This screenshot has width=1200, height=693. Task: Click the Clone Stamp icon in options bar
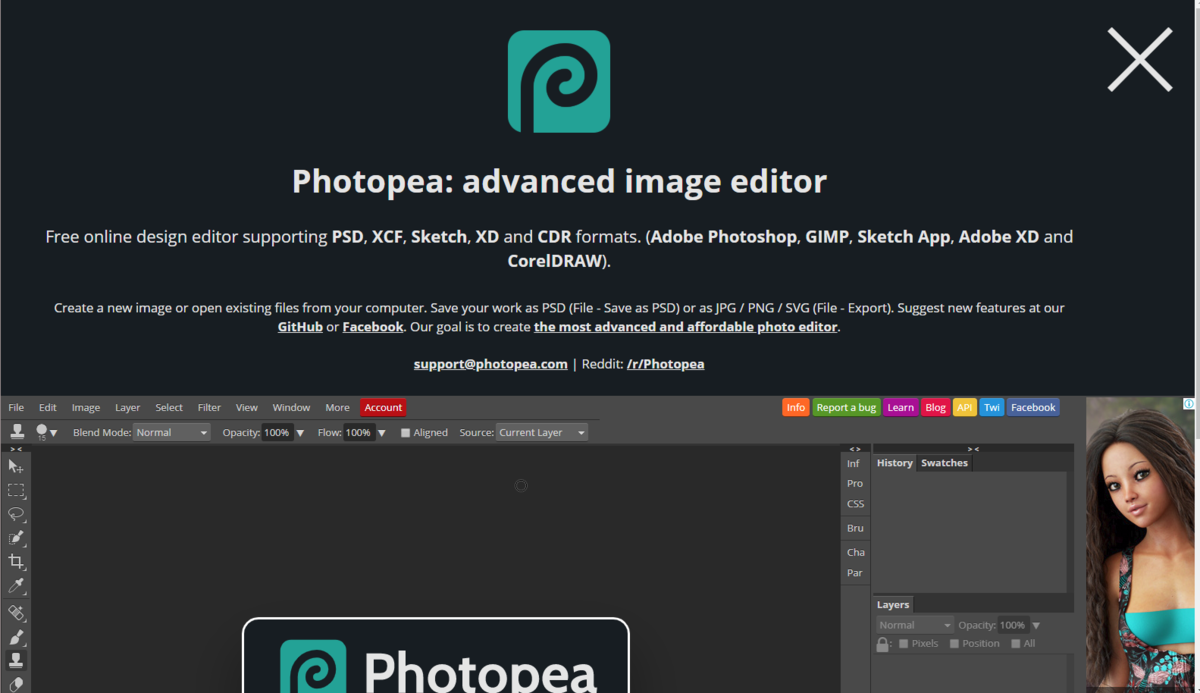pyautogui.click(x=17, y=432)
